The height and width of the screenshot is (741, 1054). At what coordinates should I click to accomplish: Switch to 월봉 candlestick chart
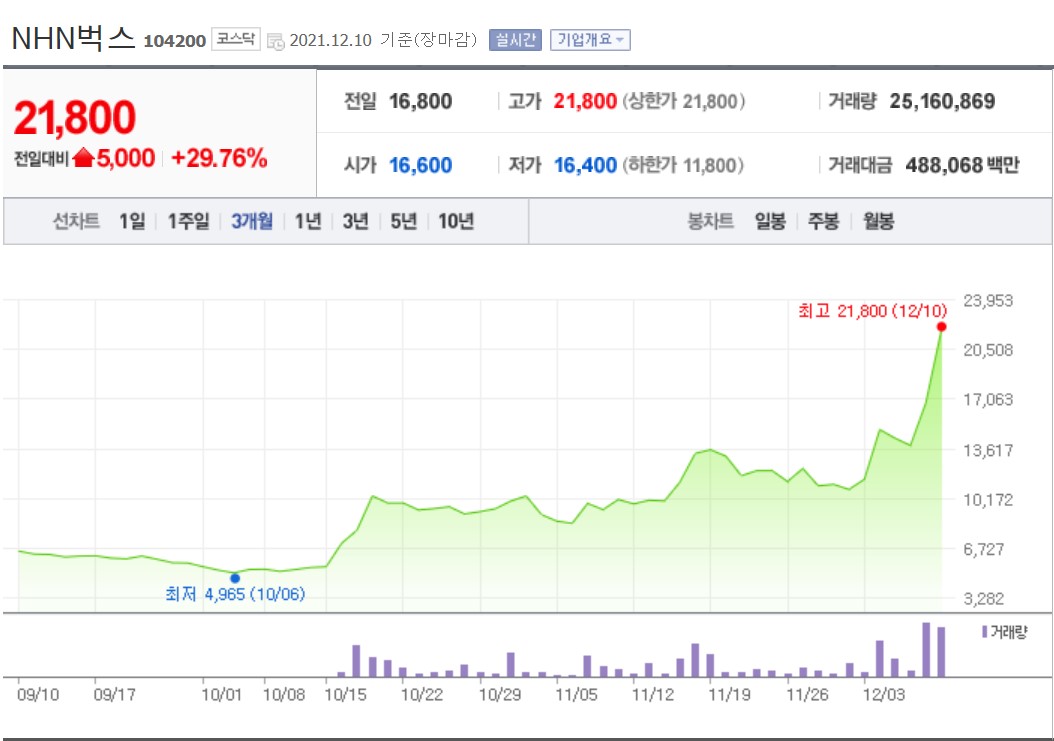(879, 221)
